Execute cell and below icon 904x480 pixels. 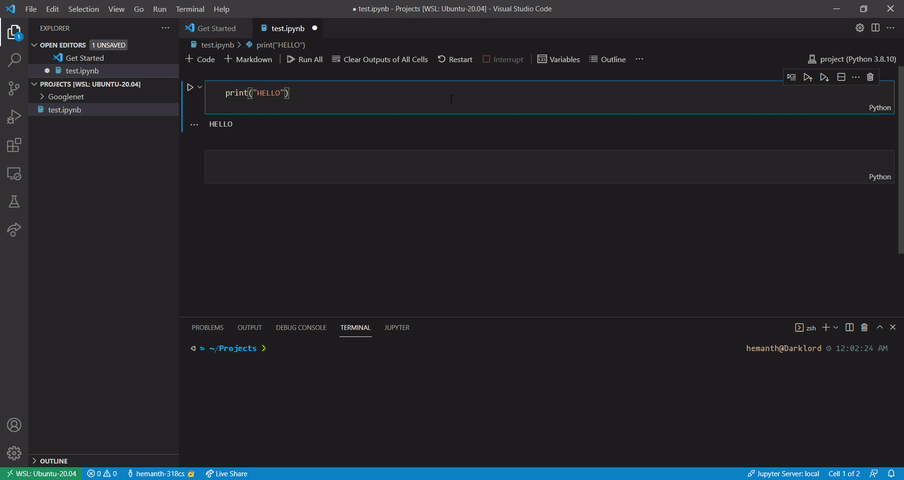[824, 77]
